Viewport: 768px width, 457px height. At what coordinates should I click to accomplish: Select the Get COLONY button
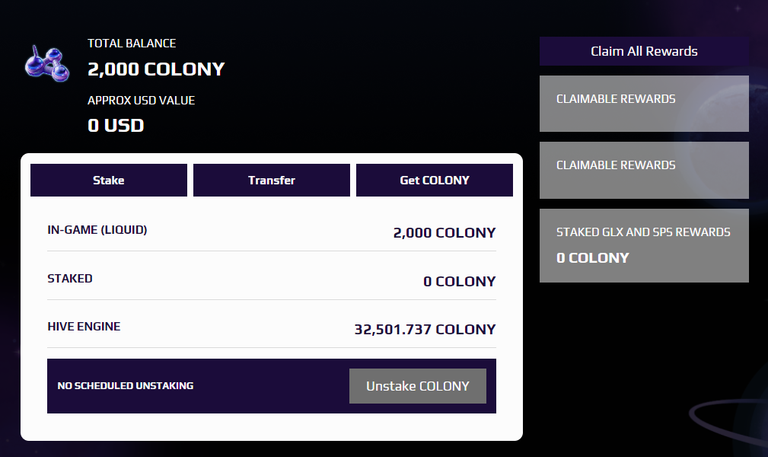[434, 180]
